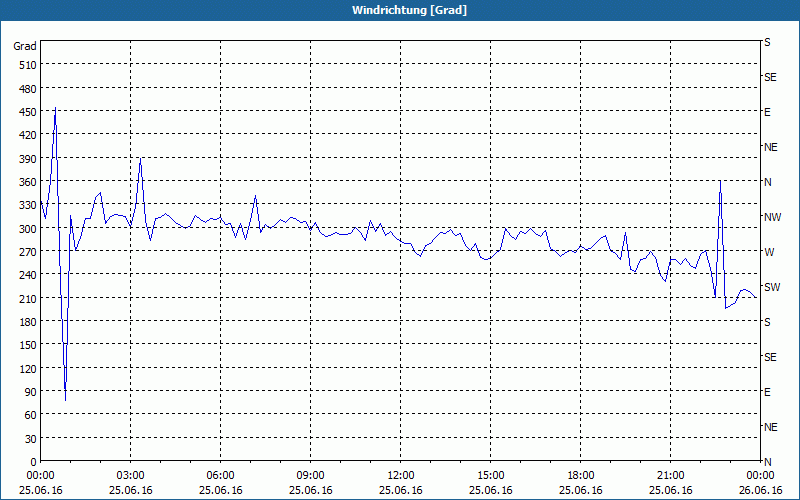Select the 450 degree axis label
Image resolution: width=800 pixels, height=500 pixels.
29,112
